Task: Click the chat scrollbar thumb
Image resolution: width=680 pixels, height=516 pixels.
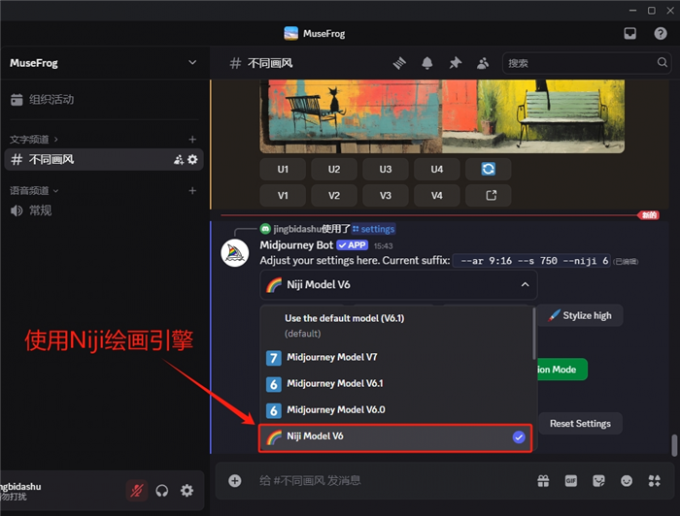Action: tap(674, 445)
